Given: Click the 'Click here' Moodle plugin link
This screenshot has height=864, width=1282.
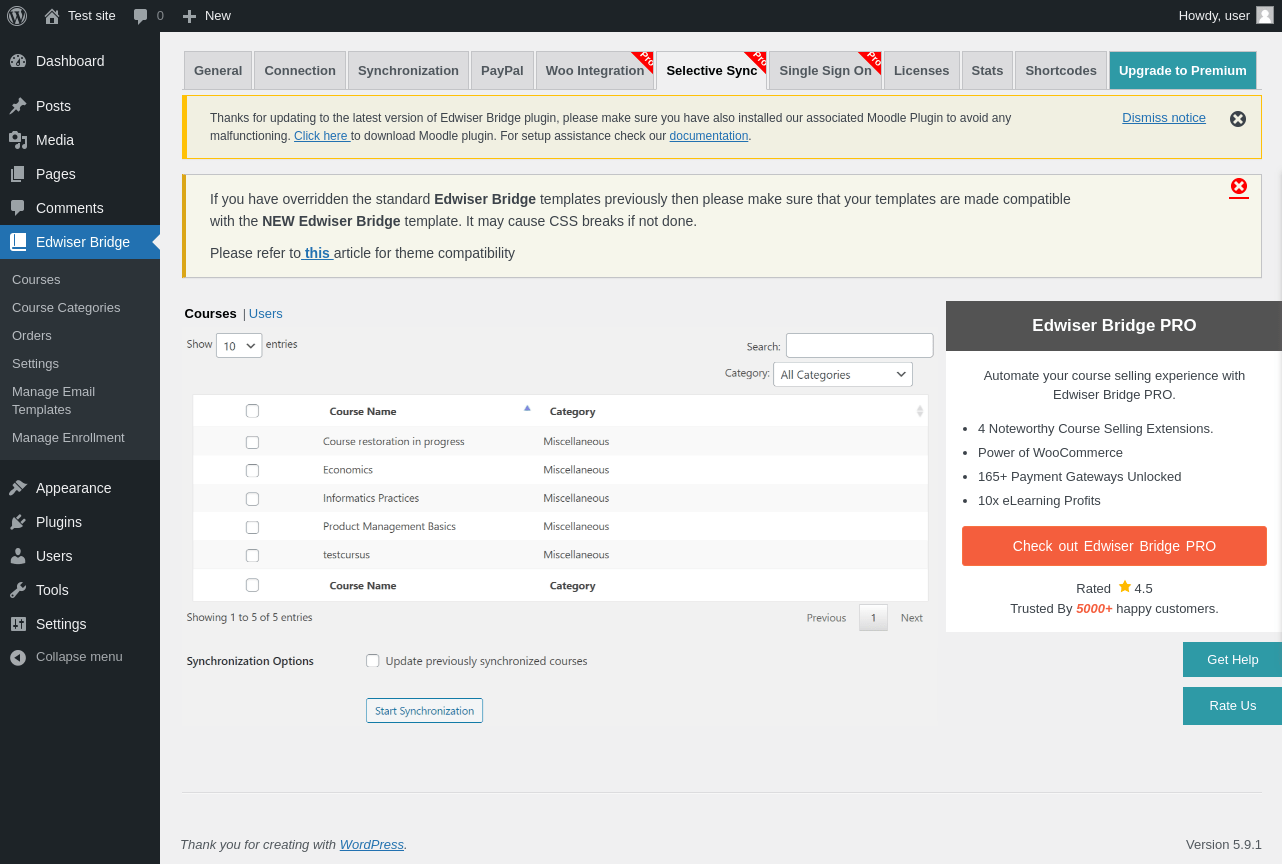Looking at the screenshot, I should pyautogui.click(x=322, y=136).
